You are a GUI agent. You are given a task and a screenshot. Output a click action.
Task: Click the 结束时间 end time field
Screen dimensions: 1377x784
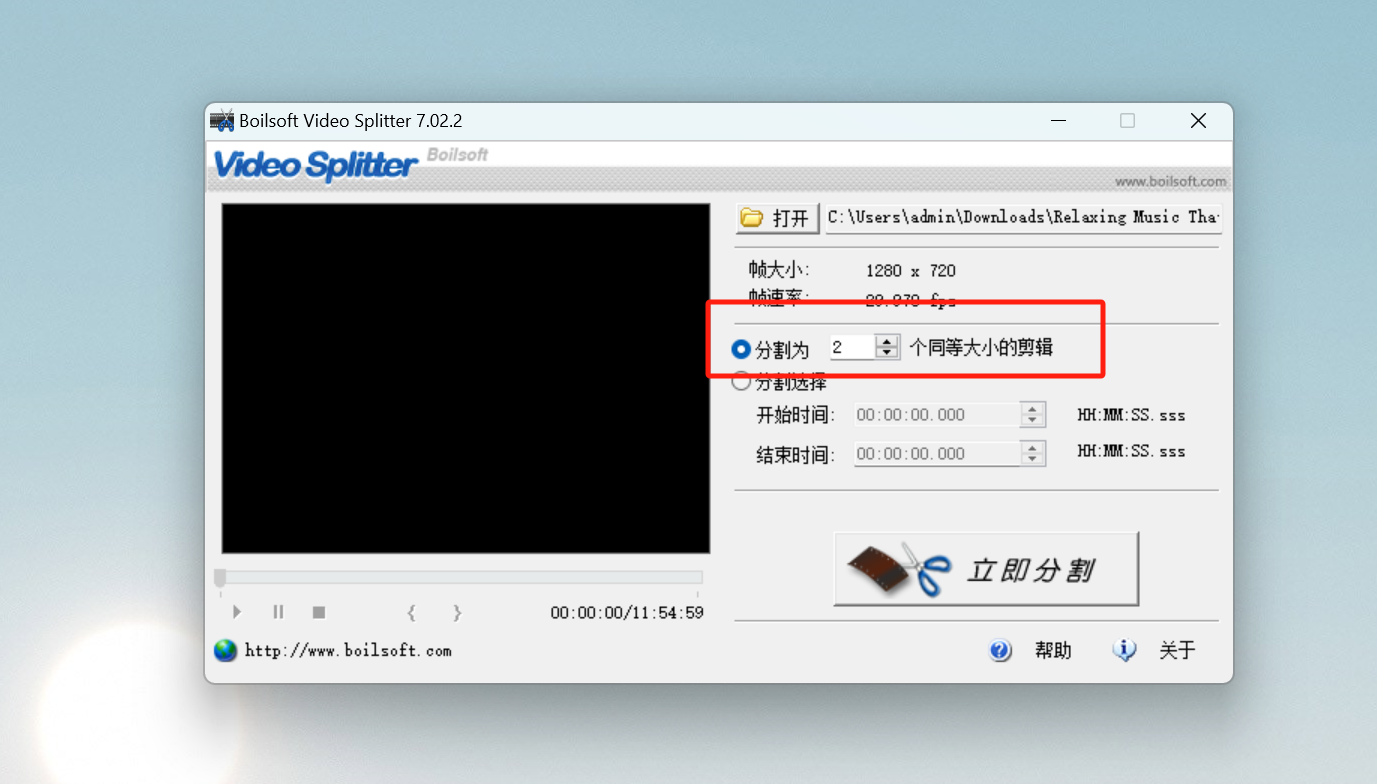click(x=937, y=453)
